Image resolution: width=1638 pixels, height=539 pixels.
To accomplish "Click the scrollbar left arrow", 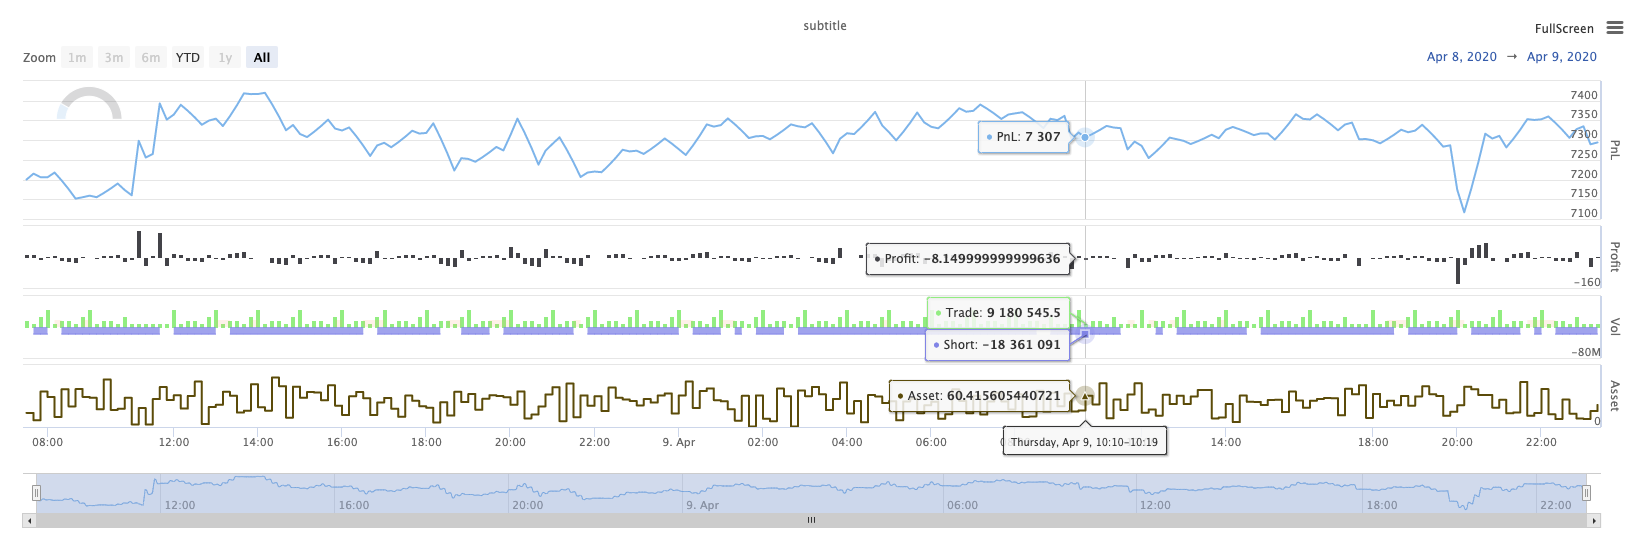I will click(29, 520).
